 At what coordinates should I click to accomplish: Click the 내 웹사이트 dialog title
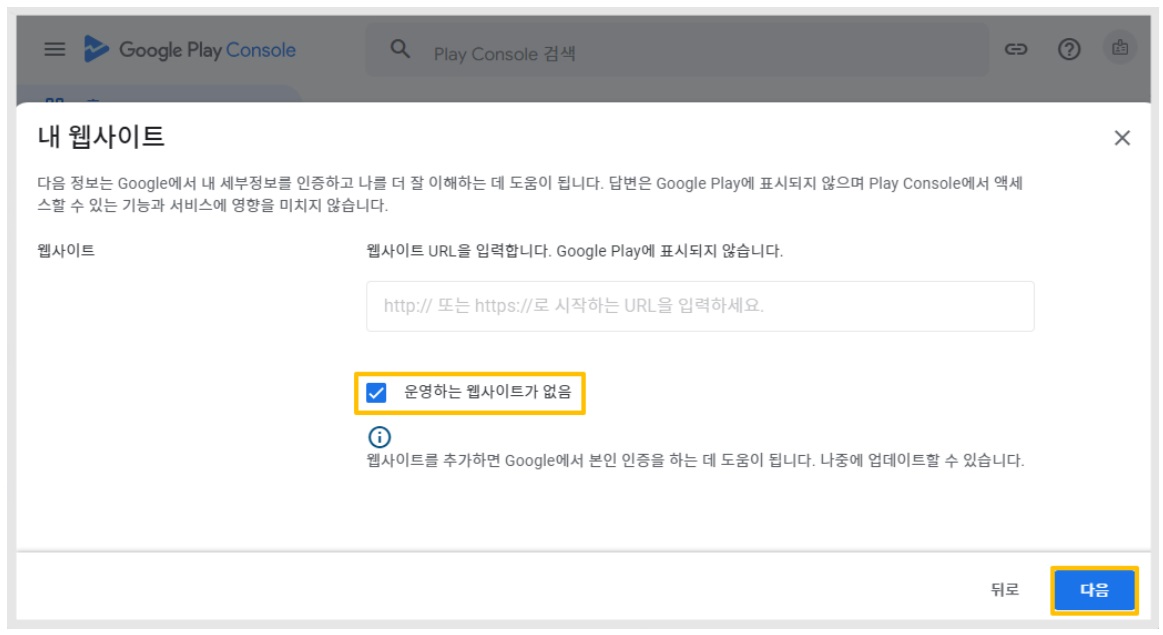[x=101, y=137]
